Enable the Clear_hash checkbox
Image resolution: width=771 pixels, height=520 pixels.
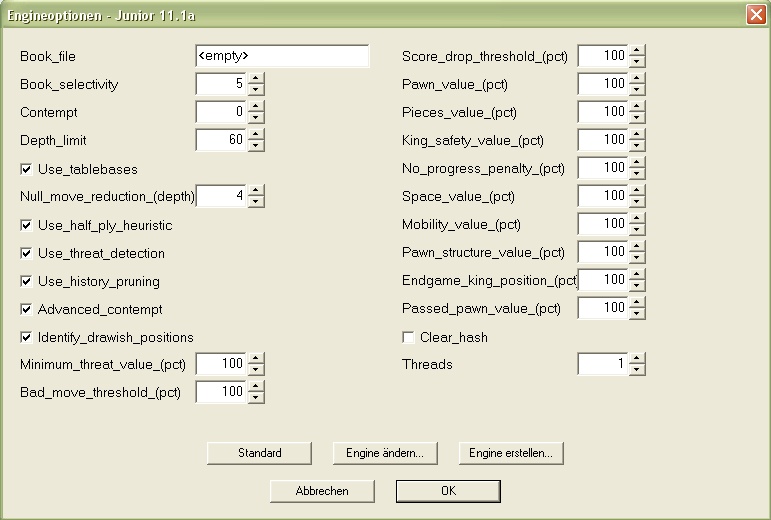click(408, 338)
